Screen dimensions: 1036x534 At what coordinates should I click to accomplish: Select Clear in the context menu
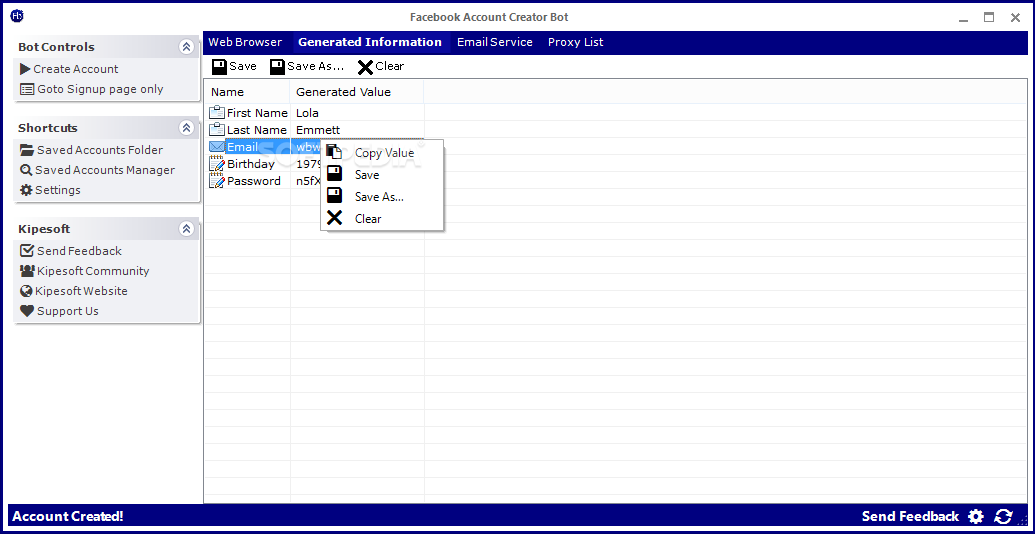(368, 219)
